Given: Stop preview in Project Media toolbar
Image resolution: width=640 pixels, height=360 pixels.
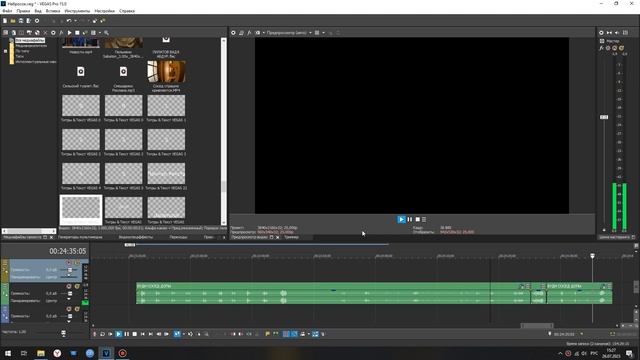Looking at the screenshot, I should (77, 33).
